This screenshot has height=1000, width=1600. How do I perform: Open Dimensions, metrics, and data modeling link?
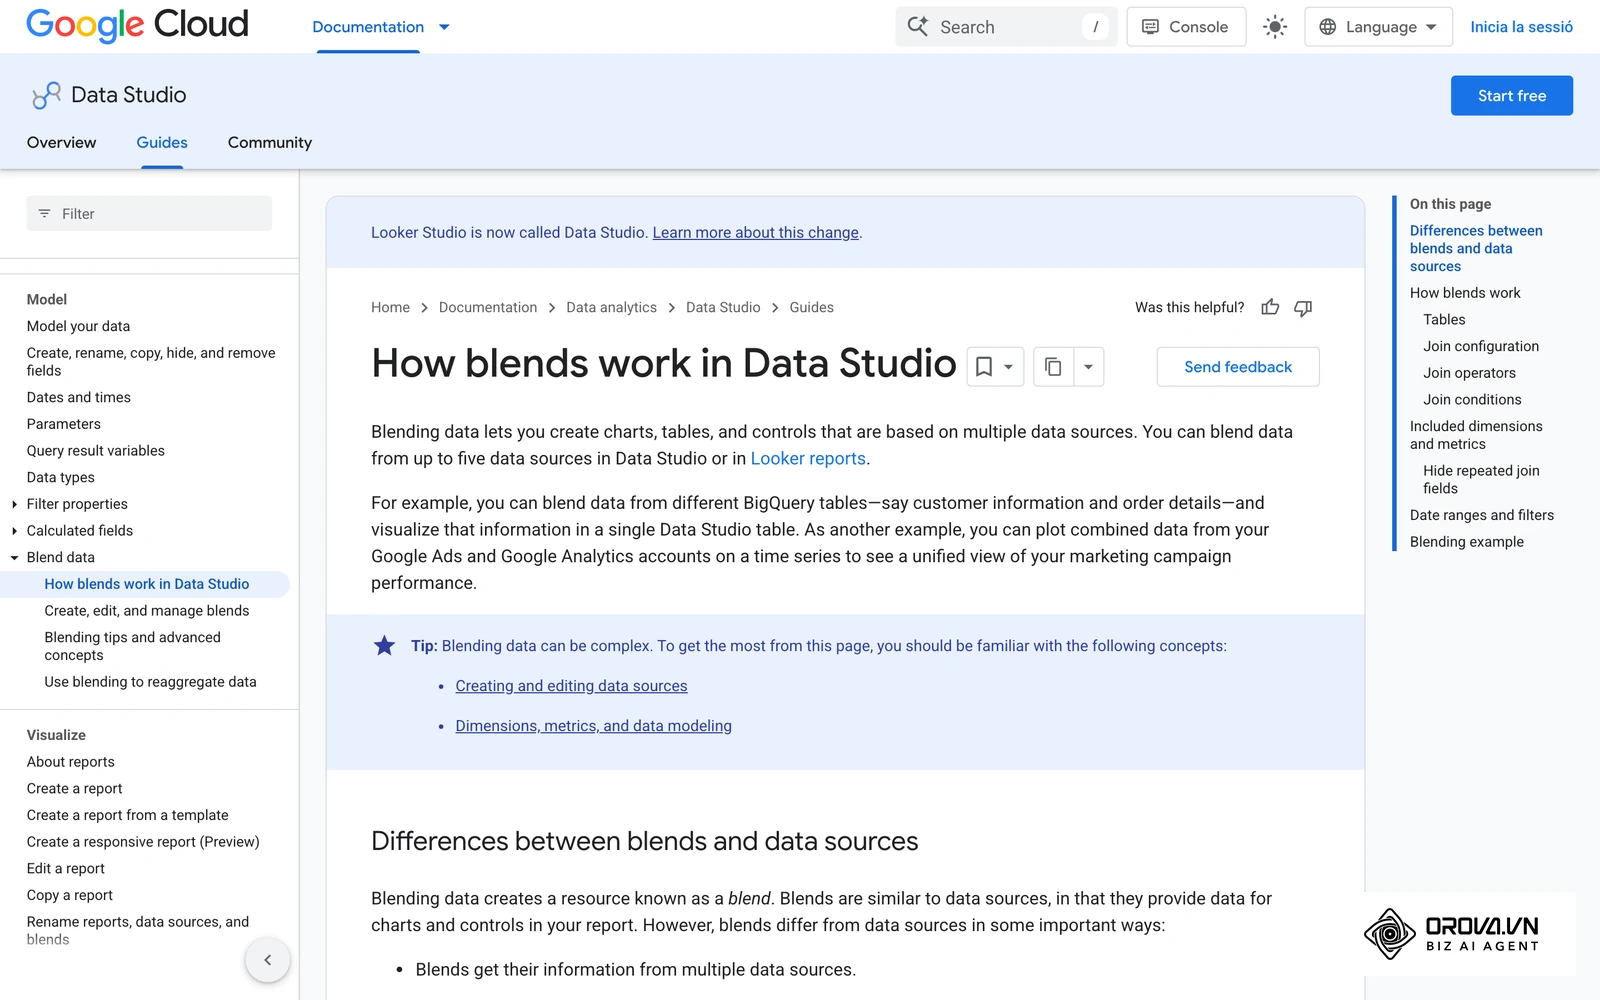click(x=593, y=726)
